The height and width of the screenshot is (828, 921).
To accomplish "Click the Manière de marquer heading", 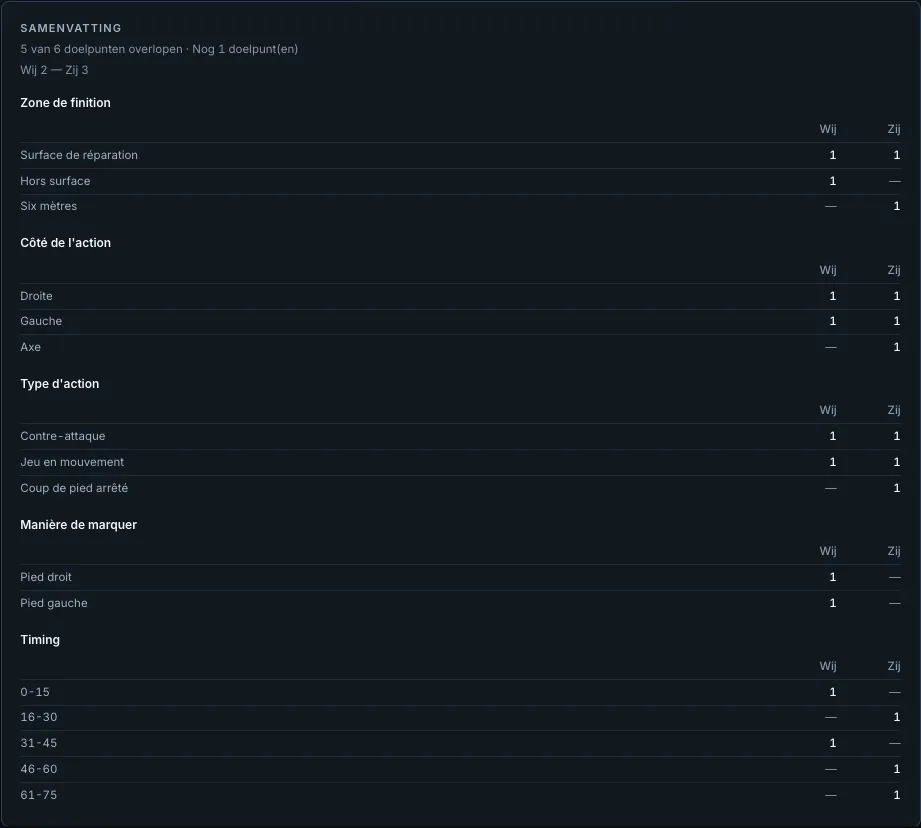I will (78, 525).
